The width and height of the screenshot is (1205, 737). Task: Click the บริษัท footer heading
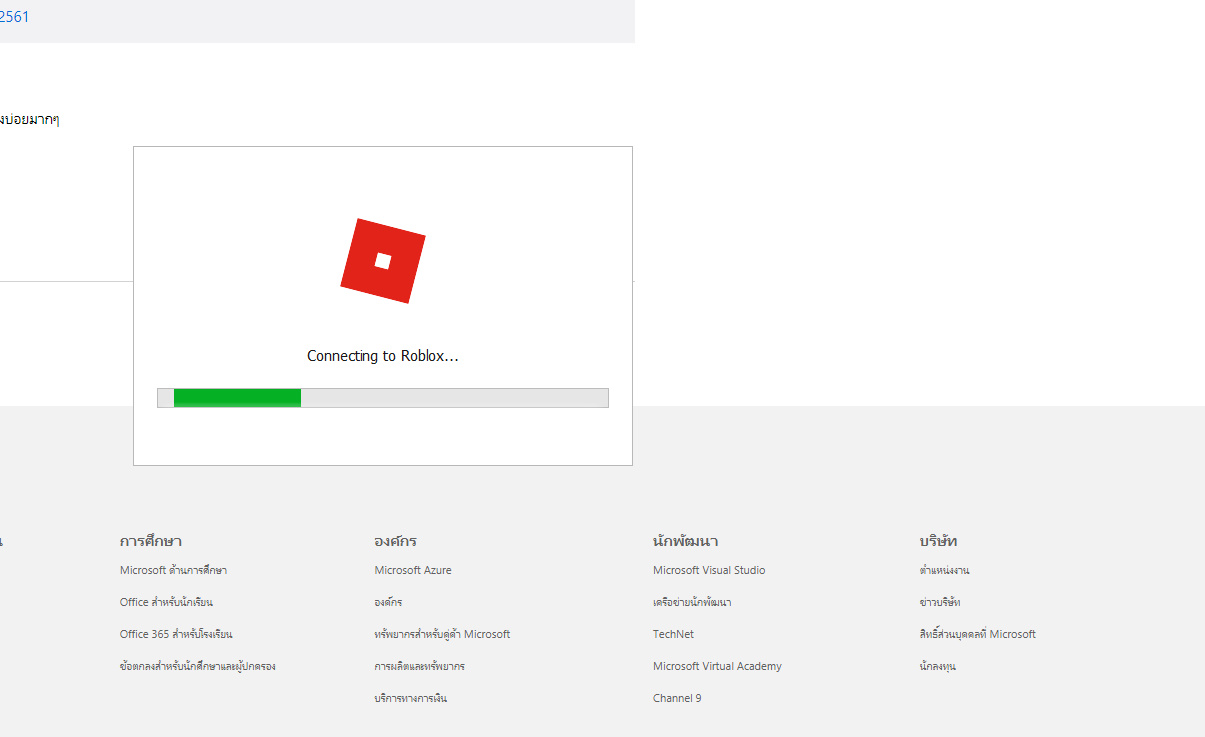(938, 541)
